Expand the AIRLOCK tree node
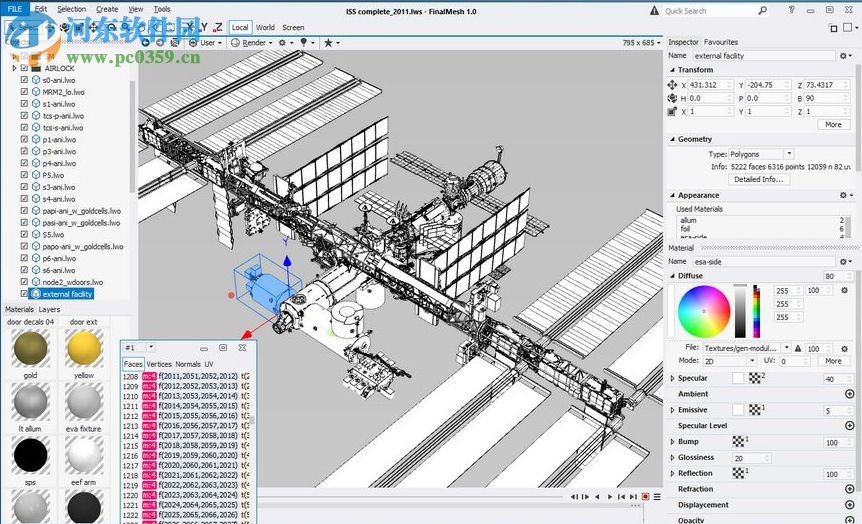 point(14,68)
